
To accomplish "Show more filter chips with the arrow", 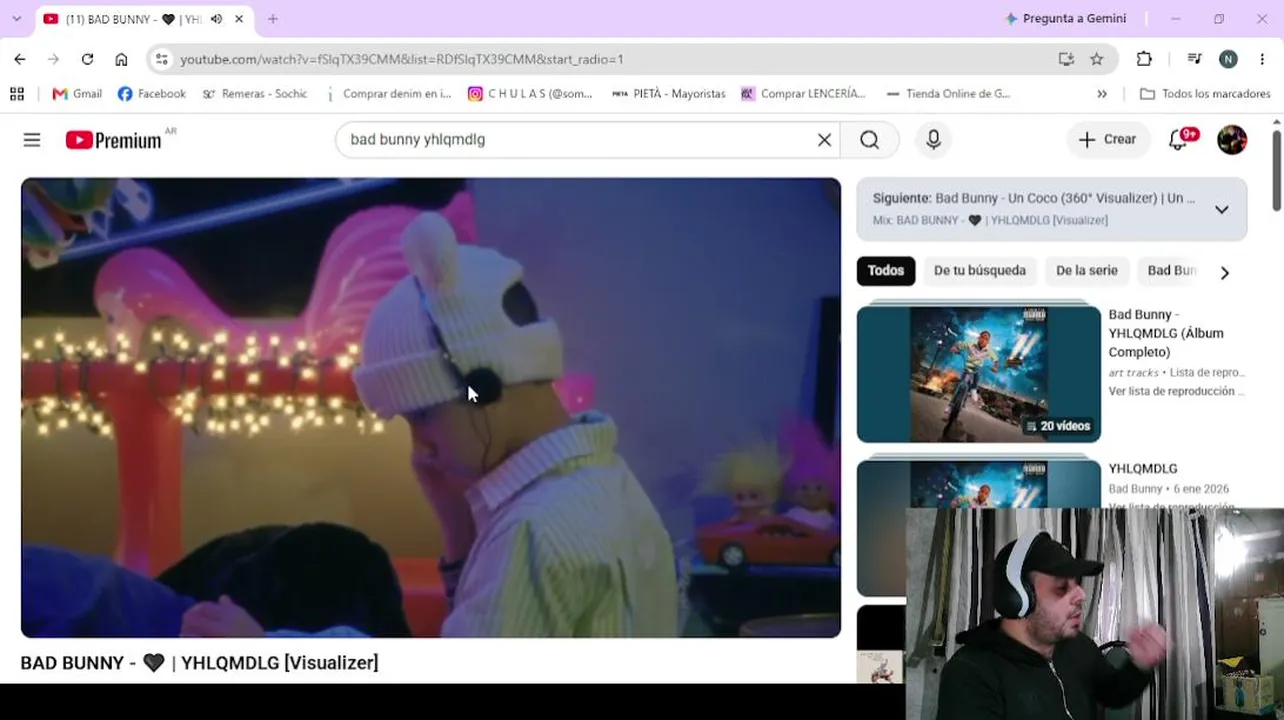I will click(x=1225, y=272).
